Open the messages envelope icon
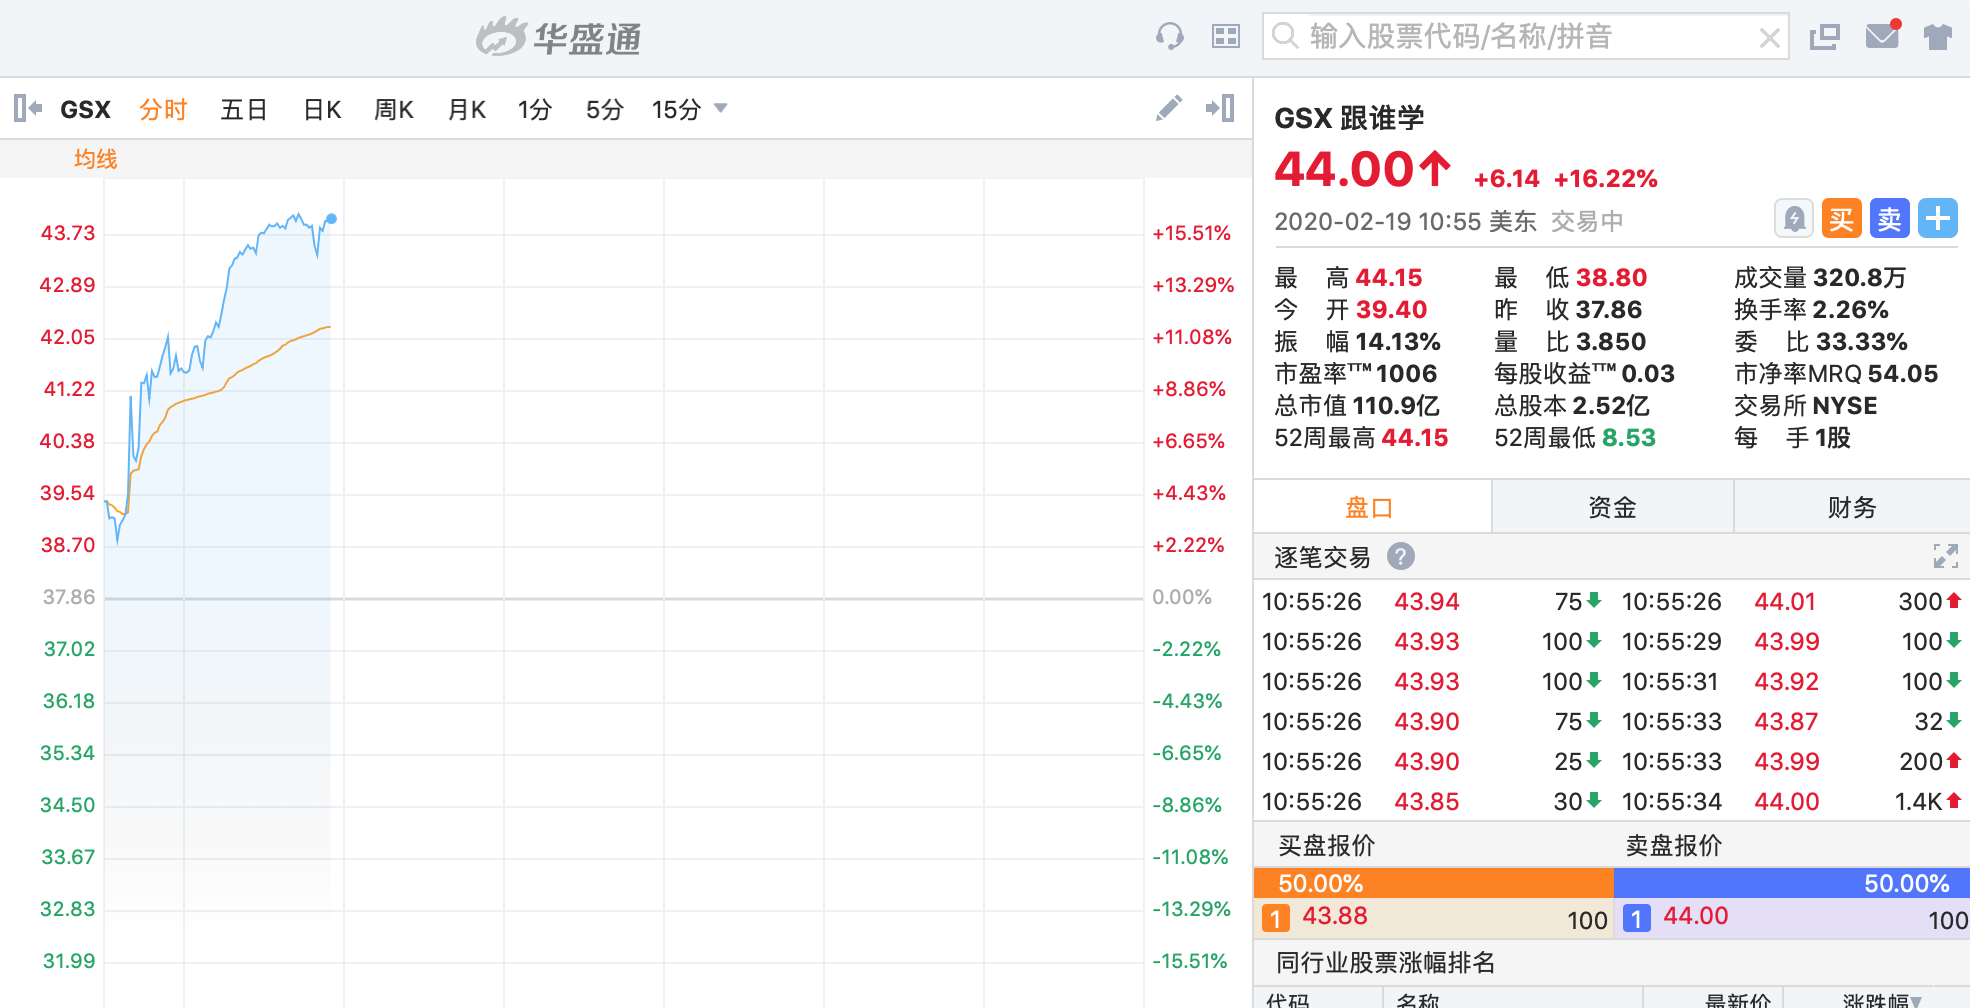 (x=1882, y=36)
